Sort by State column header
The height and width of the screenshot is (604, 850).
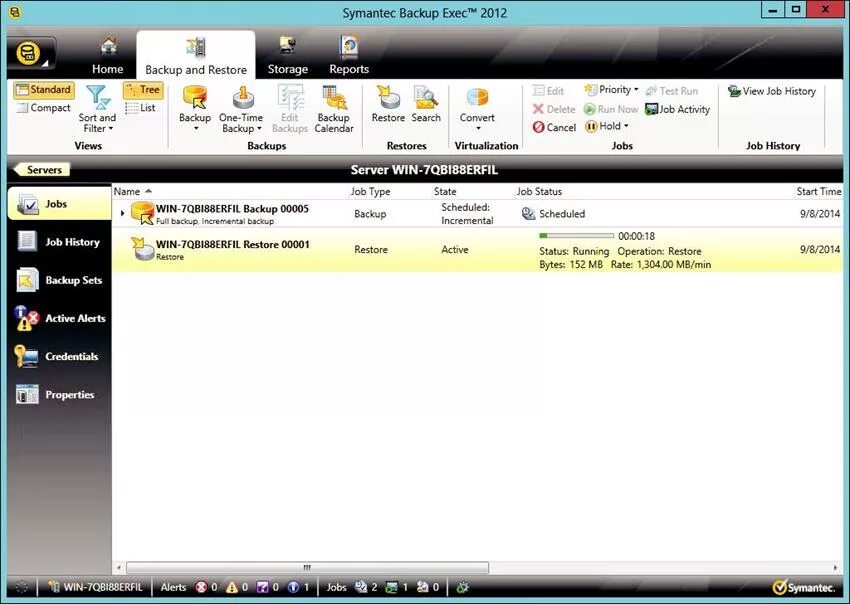point(445,191)
